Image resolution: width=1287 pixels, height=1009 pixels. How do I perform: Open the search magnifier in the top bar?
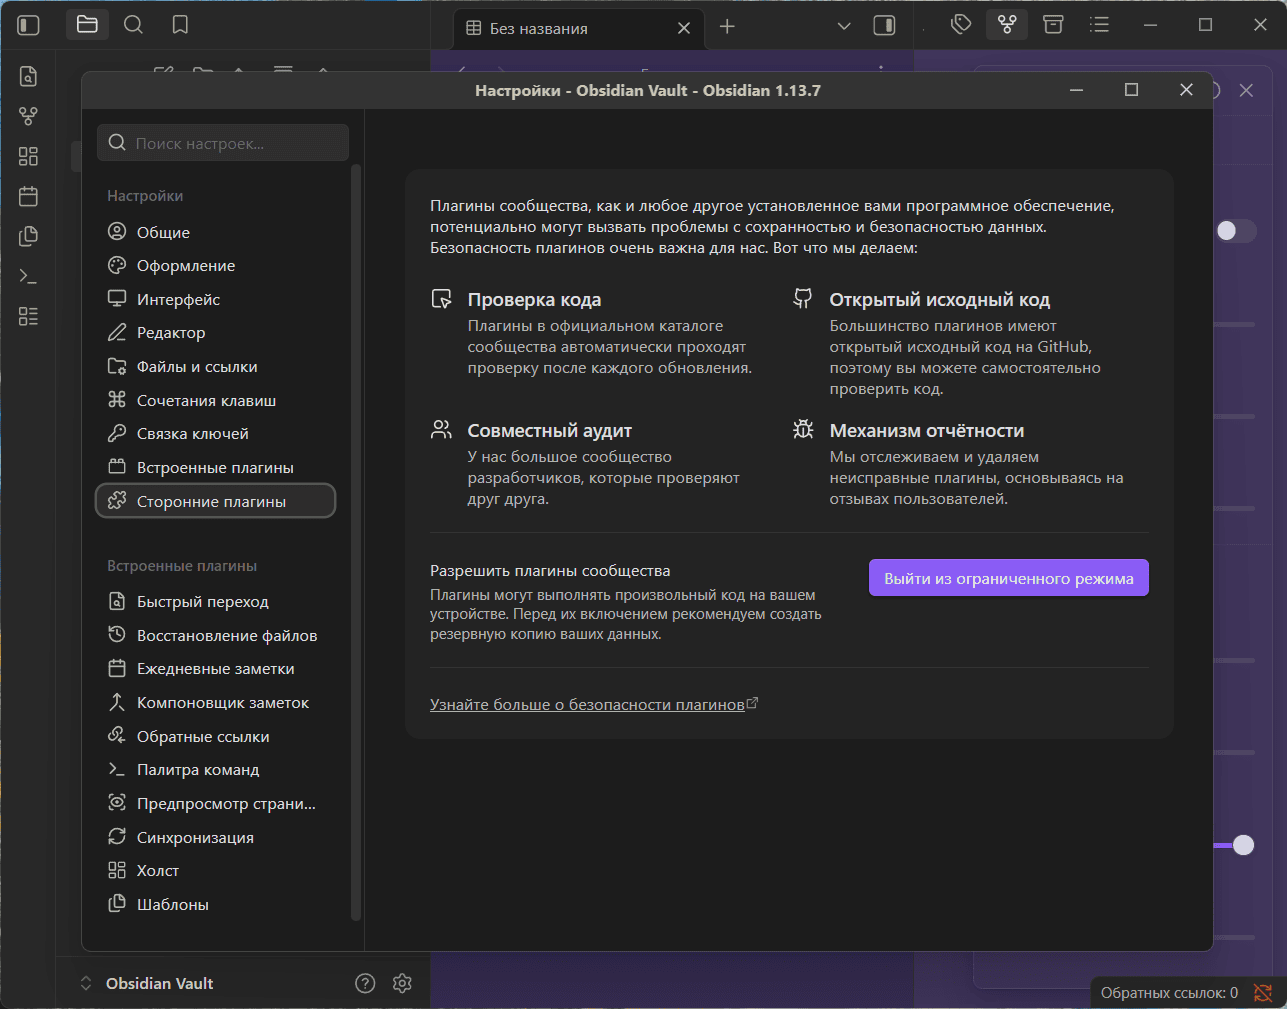pos(133,25)
